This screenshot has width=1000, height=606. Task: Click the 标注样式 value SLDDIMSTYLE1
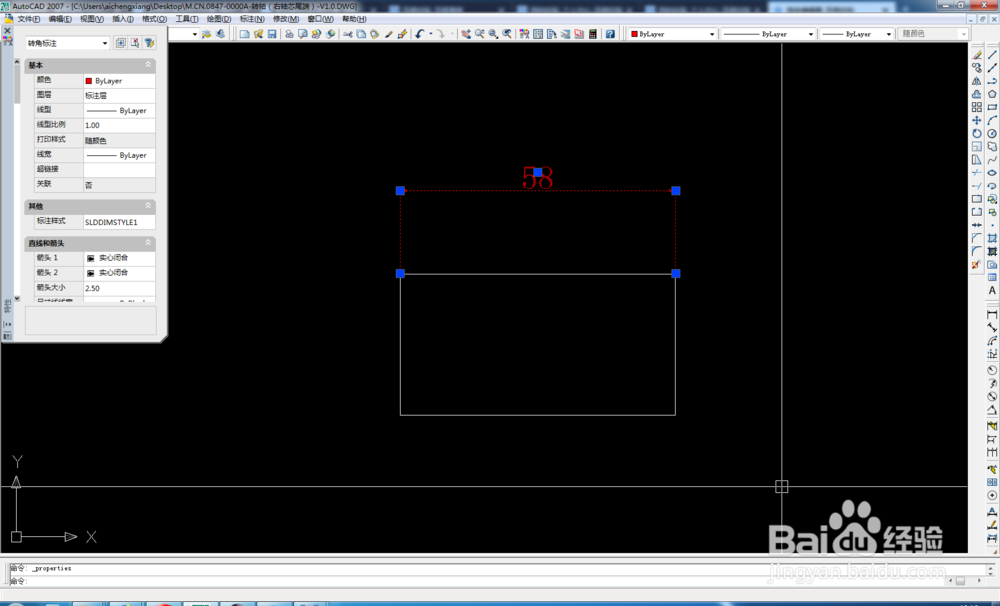pos(119,222)
